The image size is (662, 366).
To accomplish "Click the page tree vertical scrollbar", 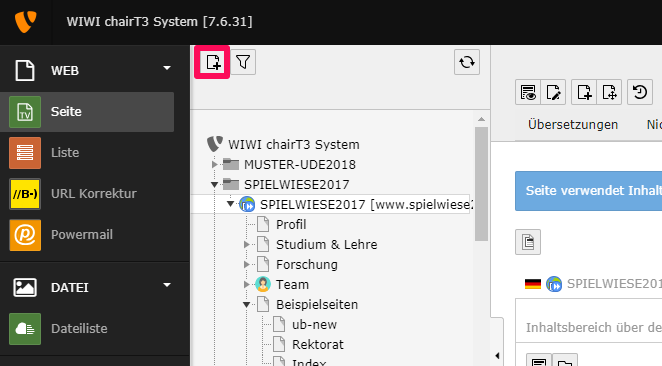I will [x=481, y=184].
